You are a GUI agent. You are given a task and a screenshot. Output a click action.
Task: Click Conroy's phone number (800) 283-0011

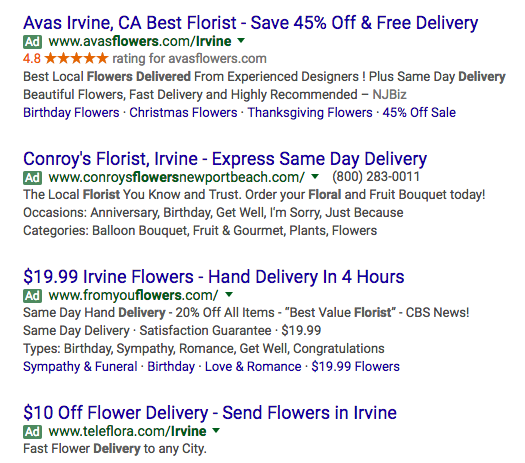(376, 177)
